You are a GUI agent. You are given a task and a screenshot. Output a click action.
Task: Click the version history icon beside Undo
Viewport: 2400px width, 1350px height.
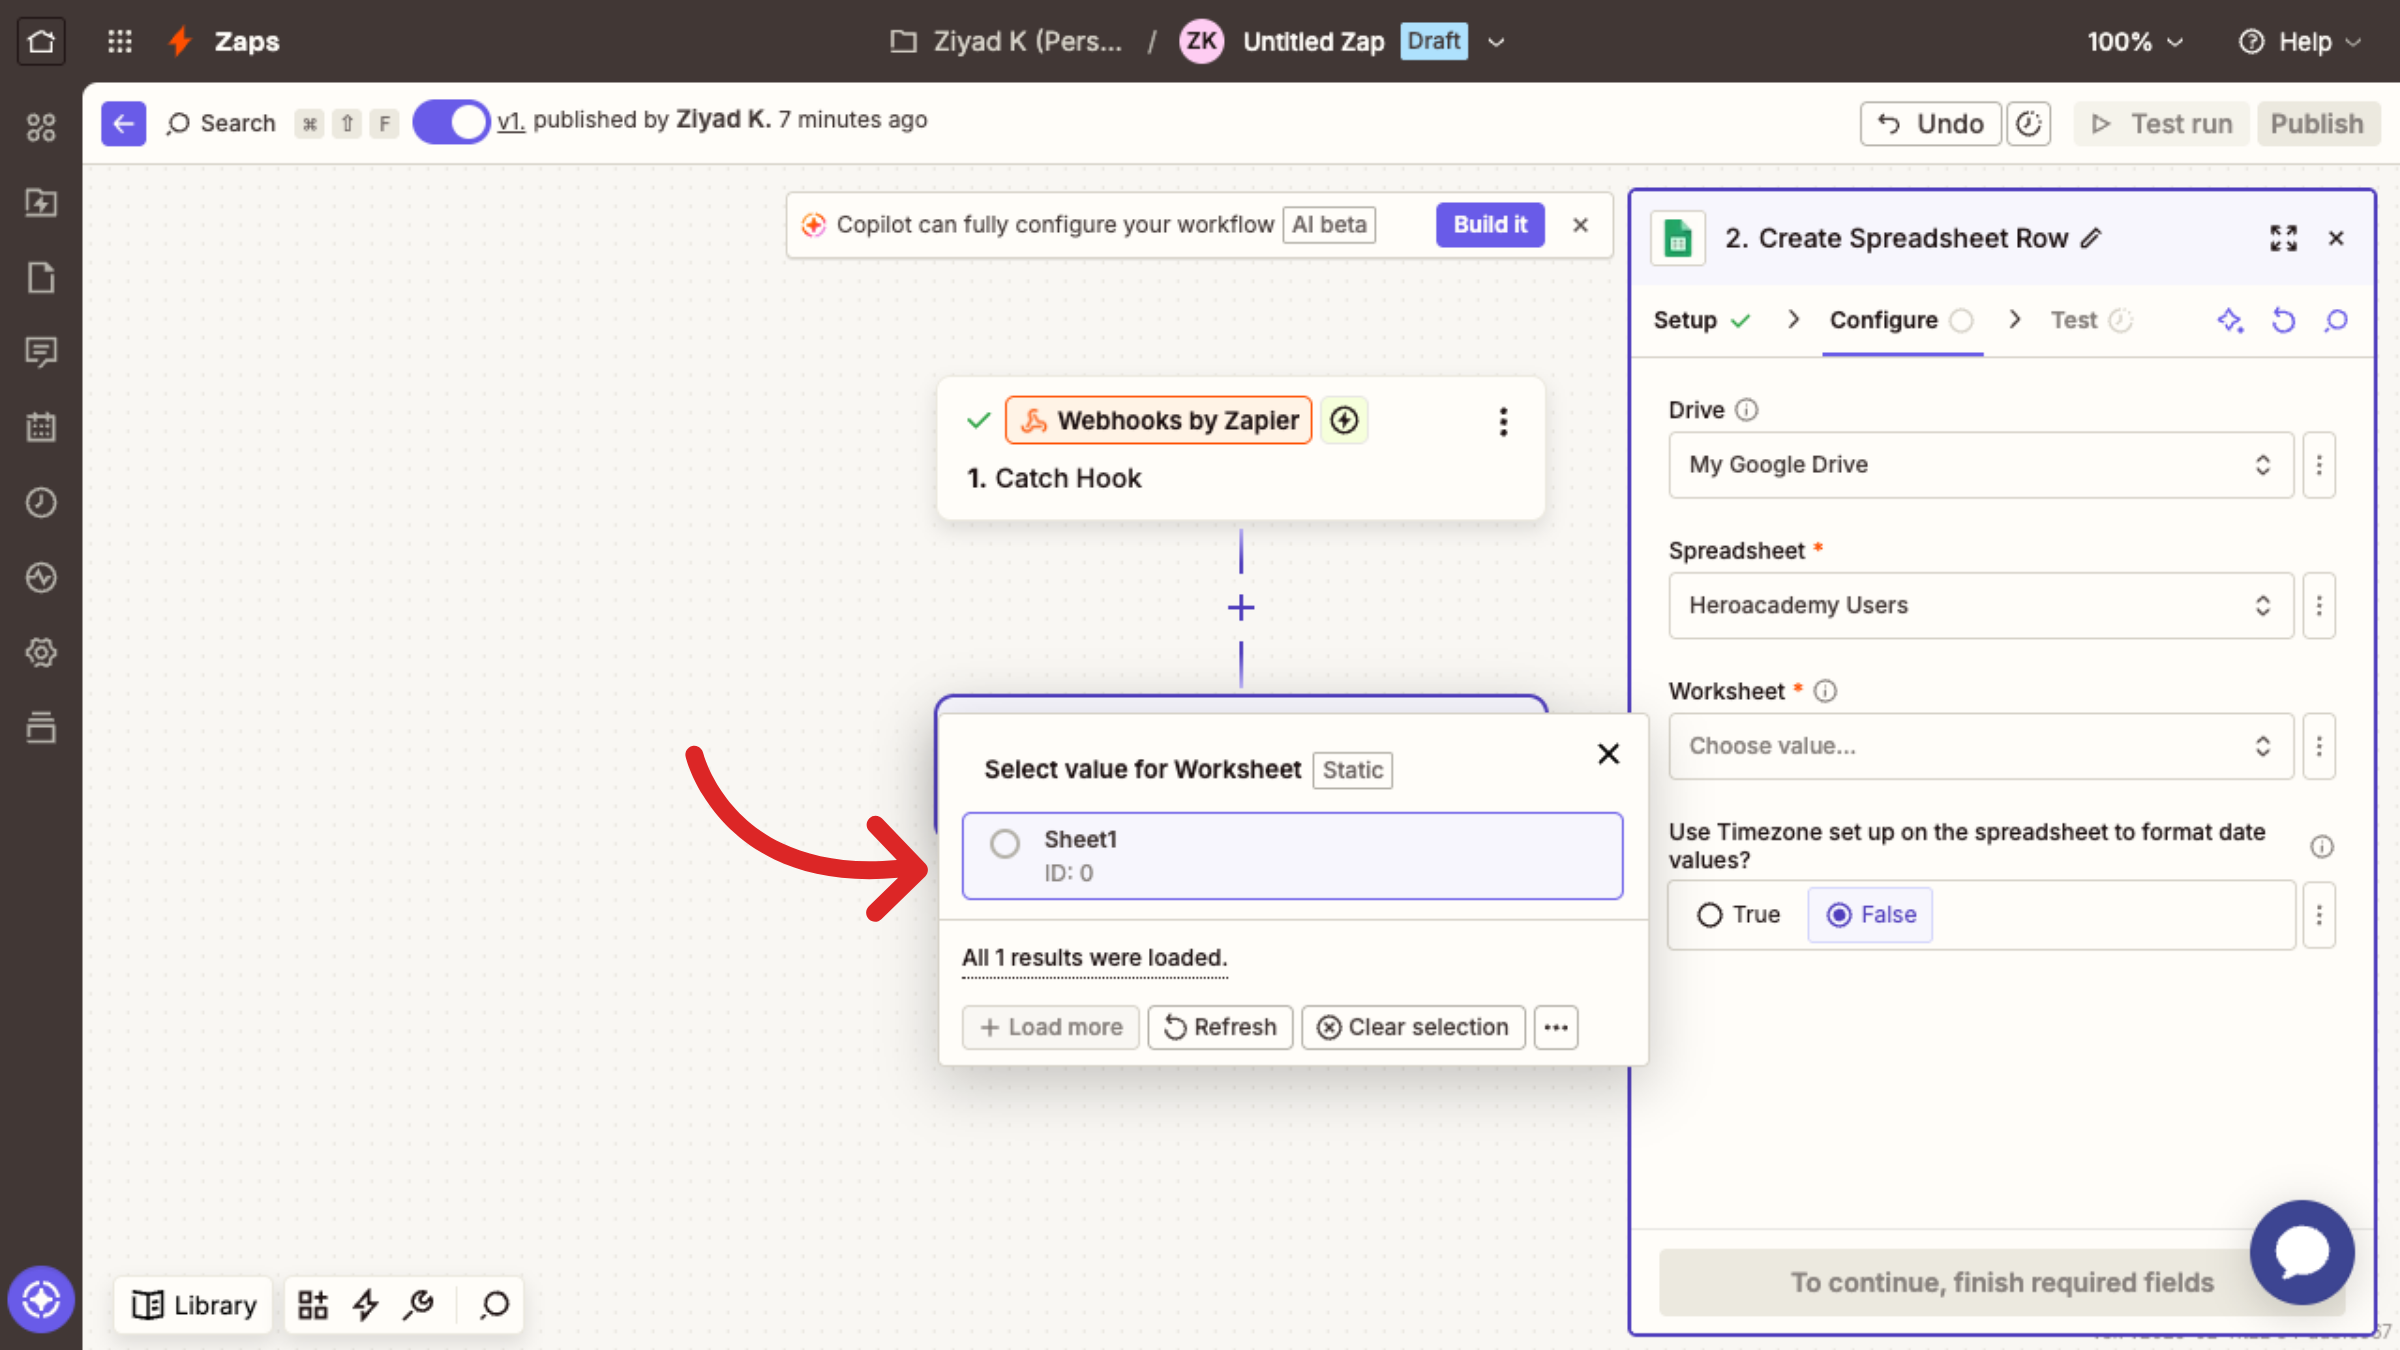(2028, 124)
